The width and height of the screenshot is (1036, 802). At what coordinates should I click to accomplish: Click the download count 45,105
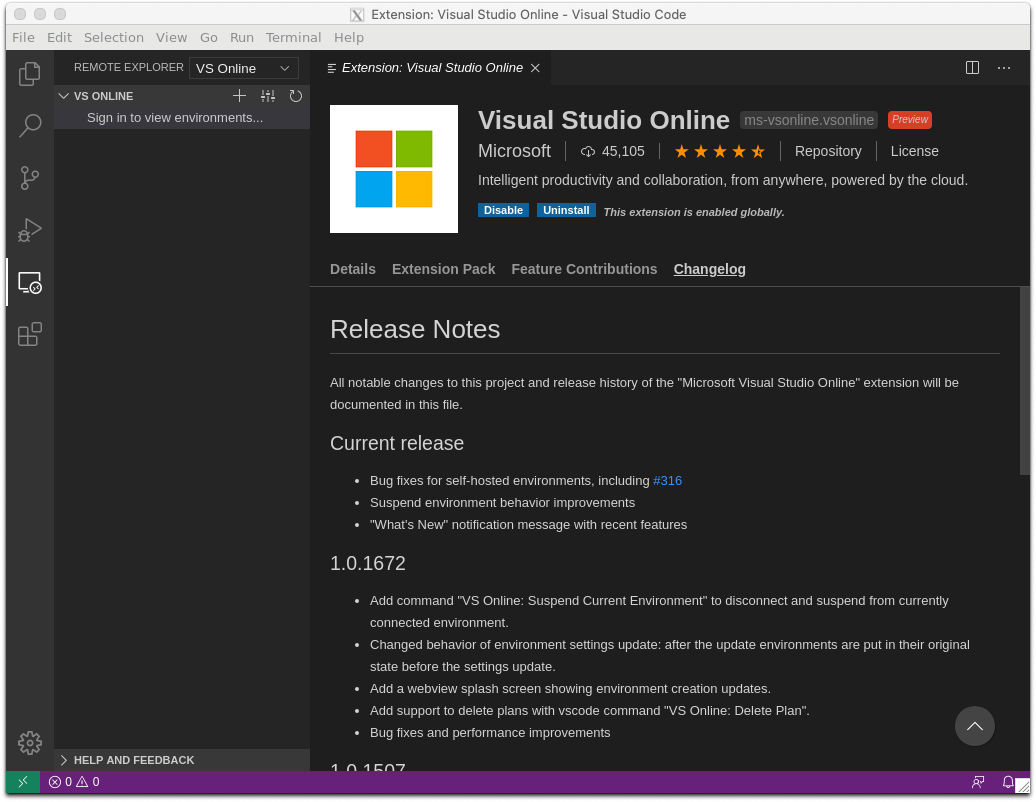(612, 151)
